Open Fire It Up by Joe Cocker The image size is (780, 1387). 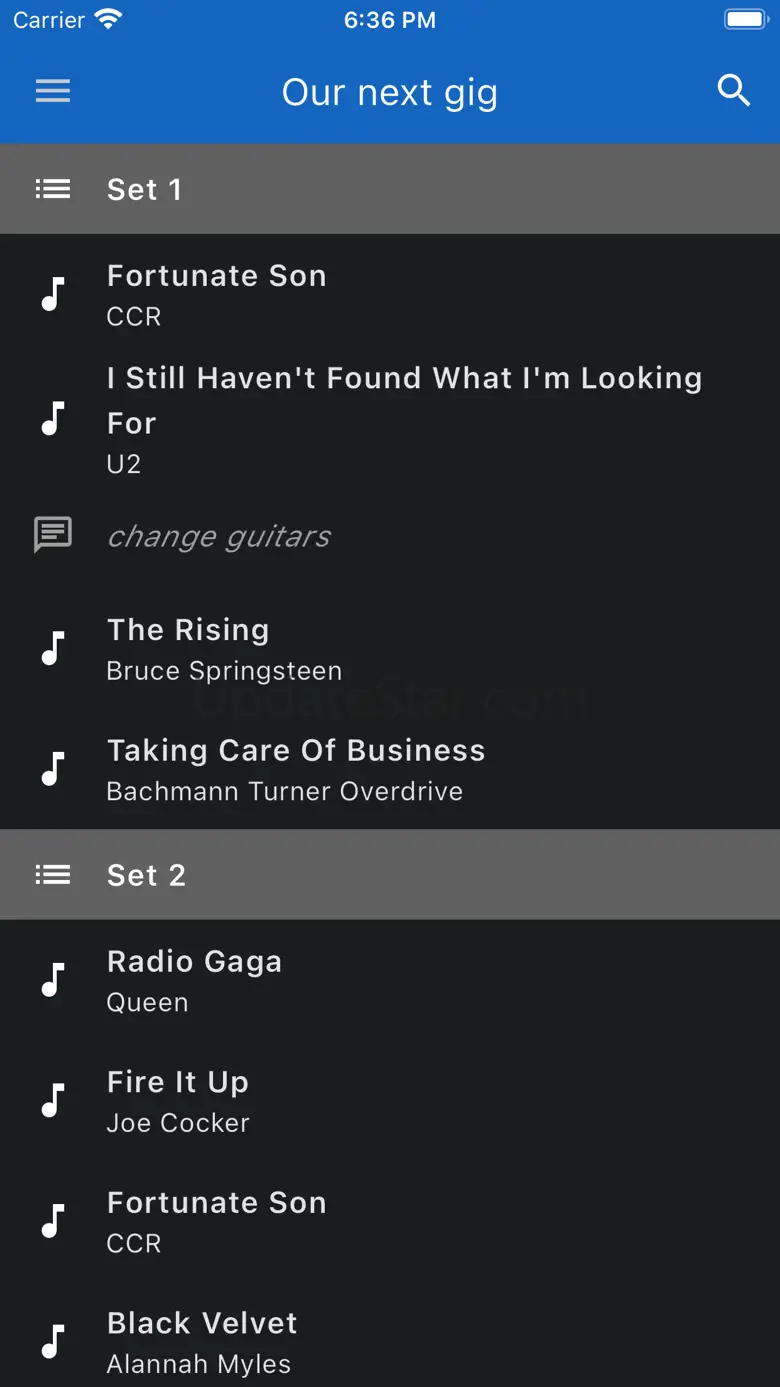[178, 1100]
